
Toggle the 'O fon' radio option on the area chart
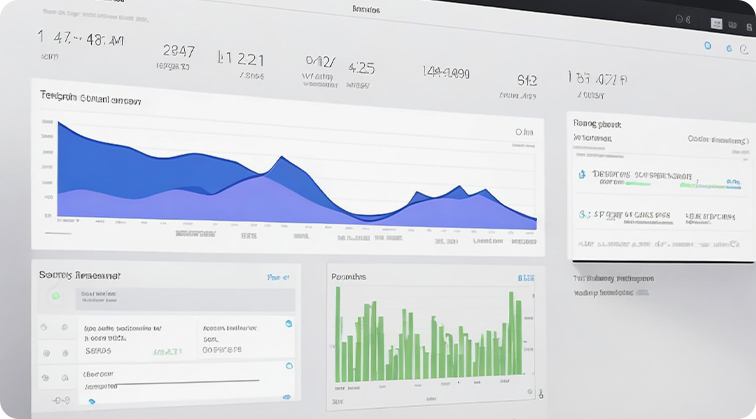[x=524, y=132]
